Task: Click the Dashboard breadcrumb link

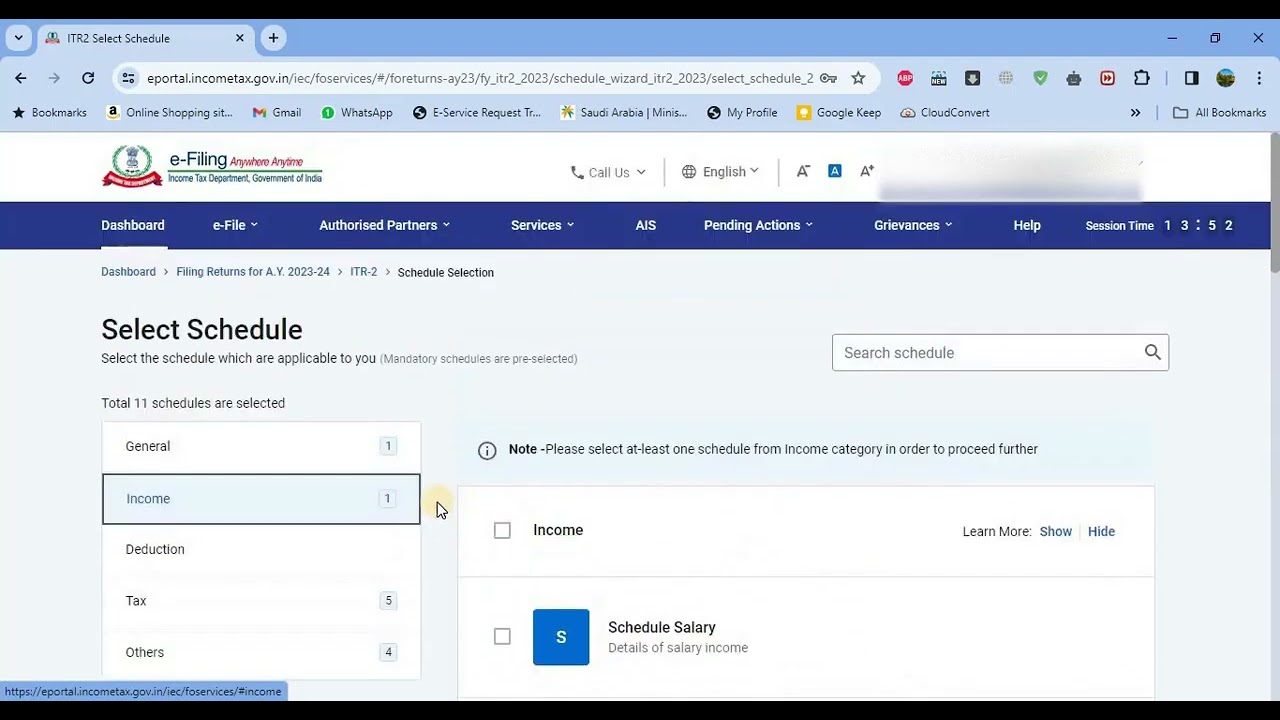Action: click(128, 272)
